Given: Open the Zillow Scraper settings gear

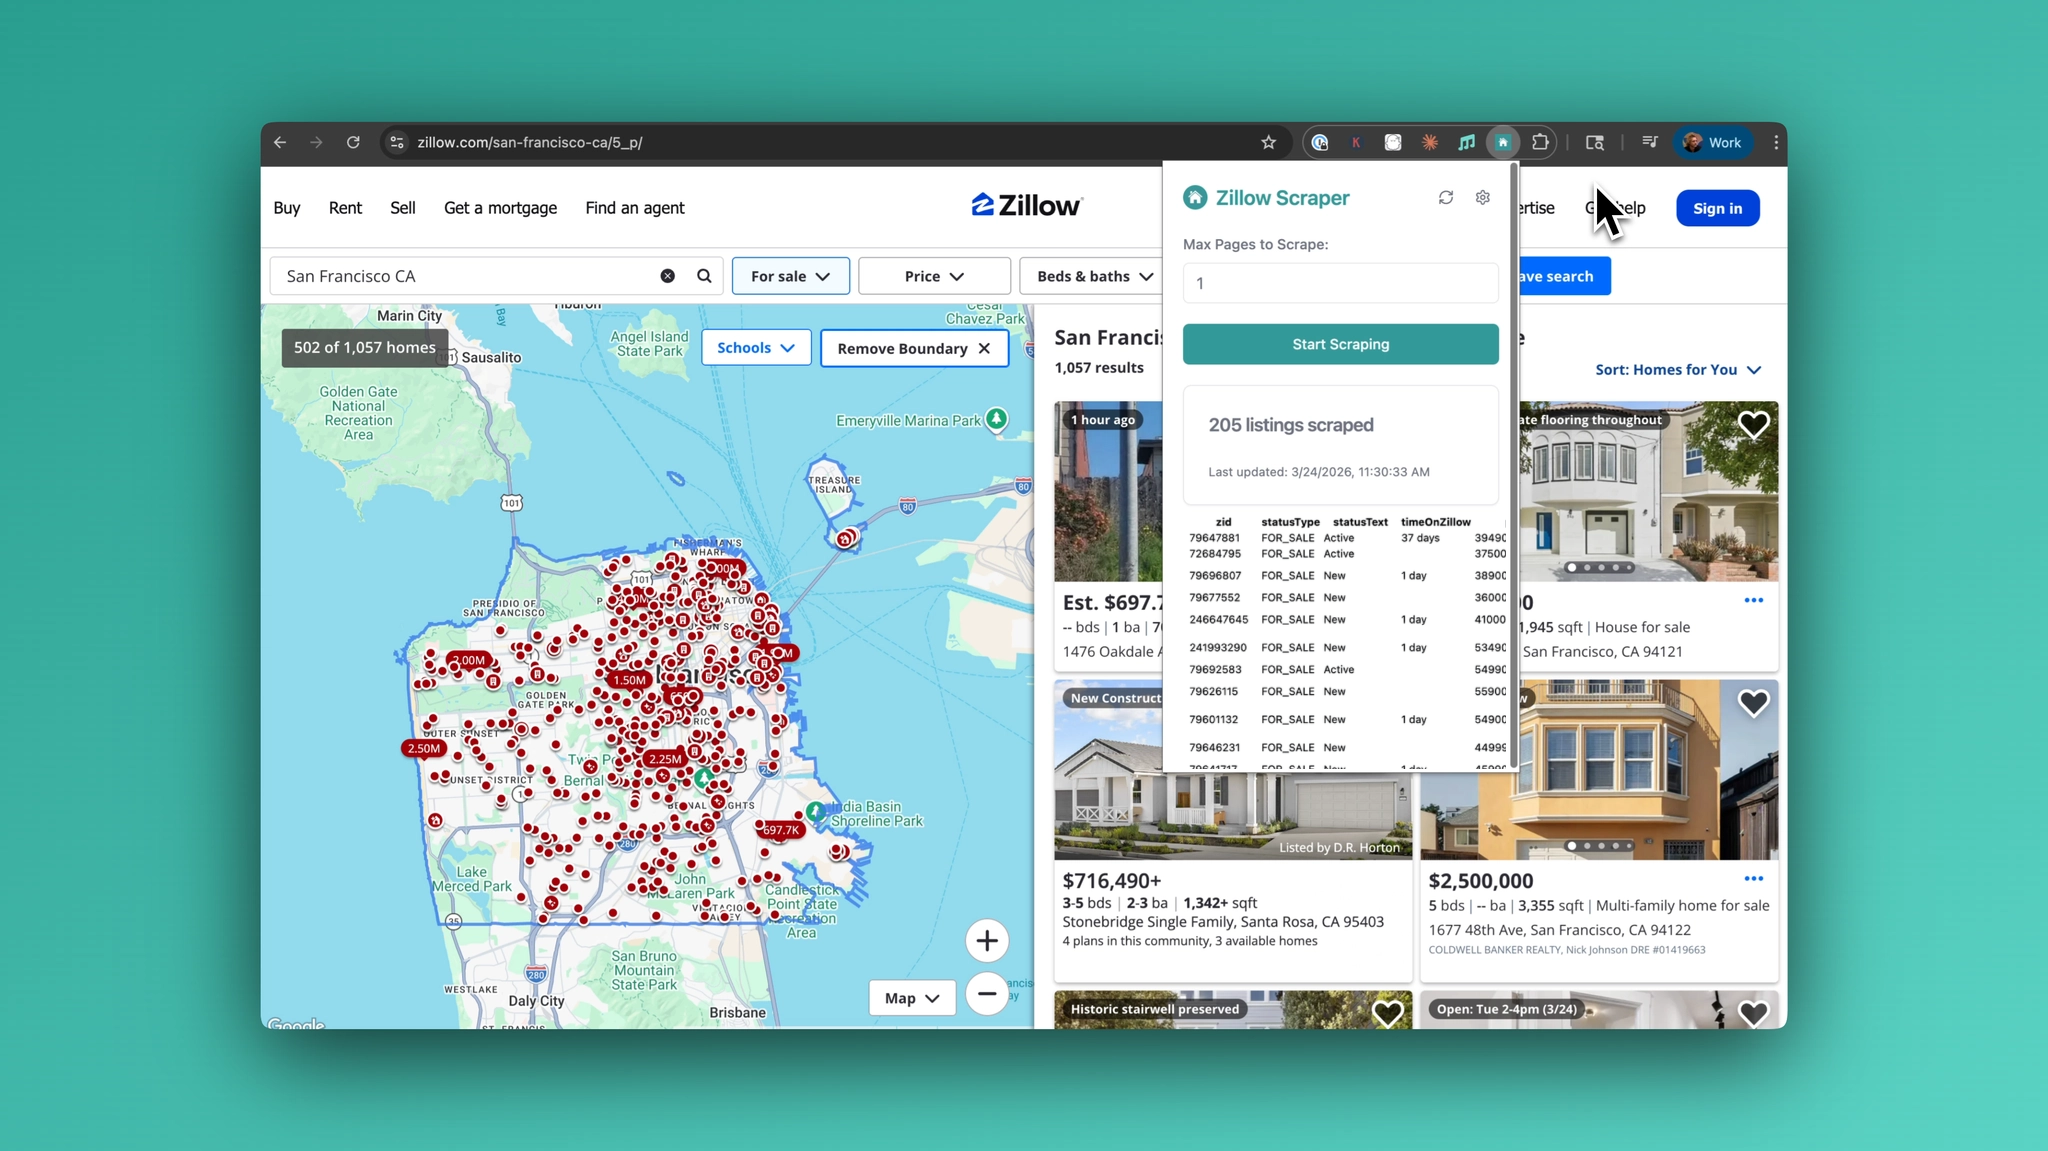Looking at the screenshot, I should point(1482,197).
